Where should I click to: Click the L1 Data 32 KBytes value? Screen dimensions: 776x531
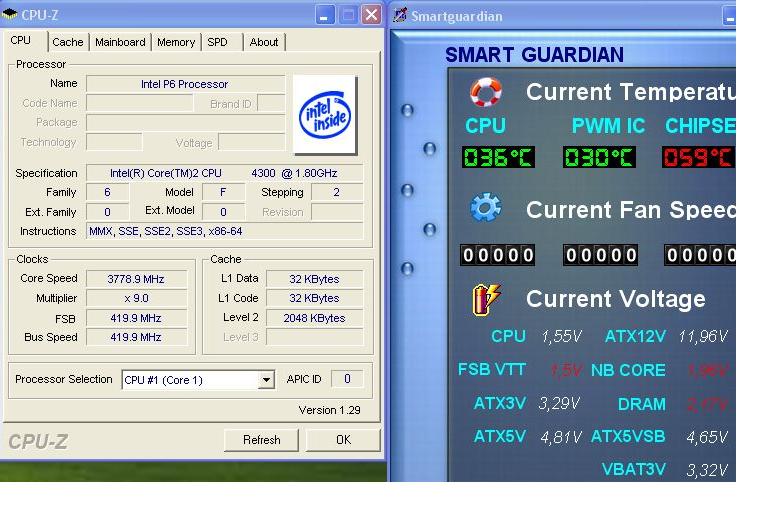[x=315, y=279]
